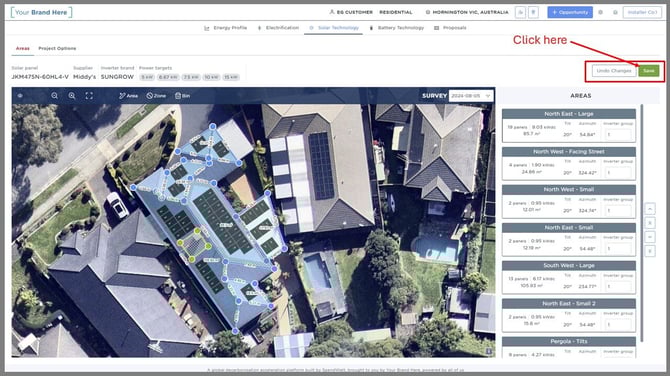Switch to the Solar Technology tab
This screenshot has height=376, width=670.
(334, 28)
